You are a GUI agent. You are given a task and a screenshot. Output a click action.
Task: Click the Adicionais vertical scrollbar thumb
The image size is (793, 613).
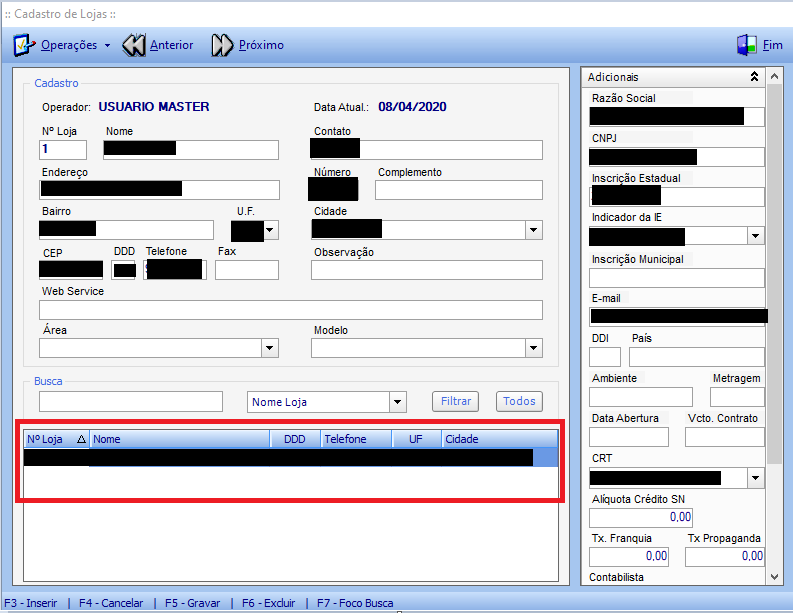774,274
